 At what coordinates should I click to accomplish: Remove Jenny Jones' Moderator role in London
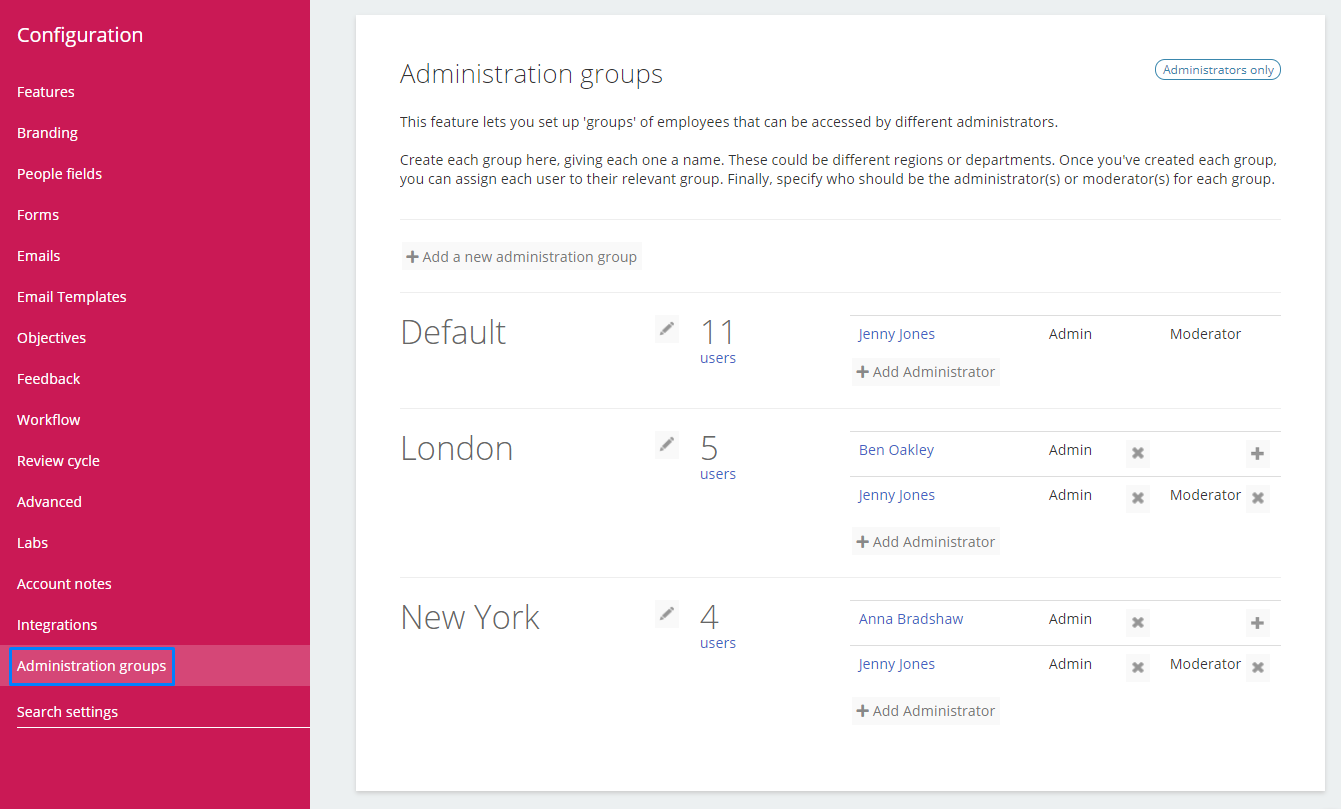click(x=1258, y=498)
